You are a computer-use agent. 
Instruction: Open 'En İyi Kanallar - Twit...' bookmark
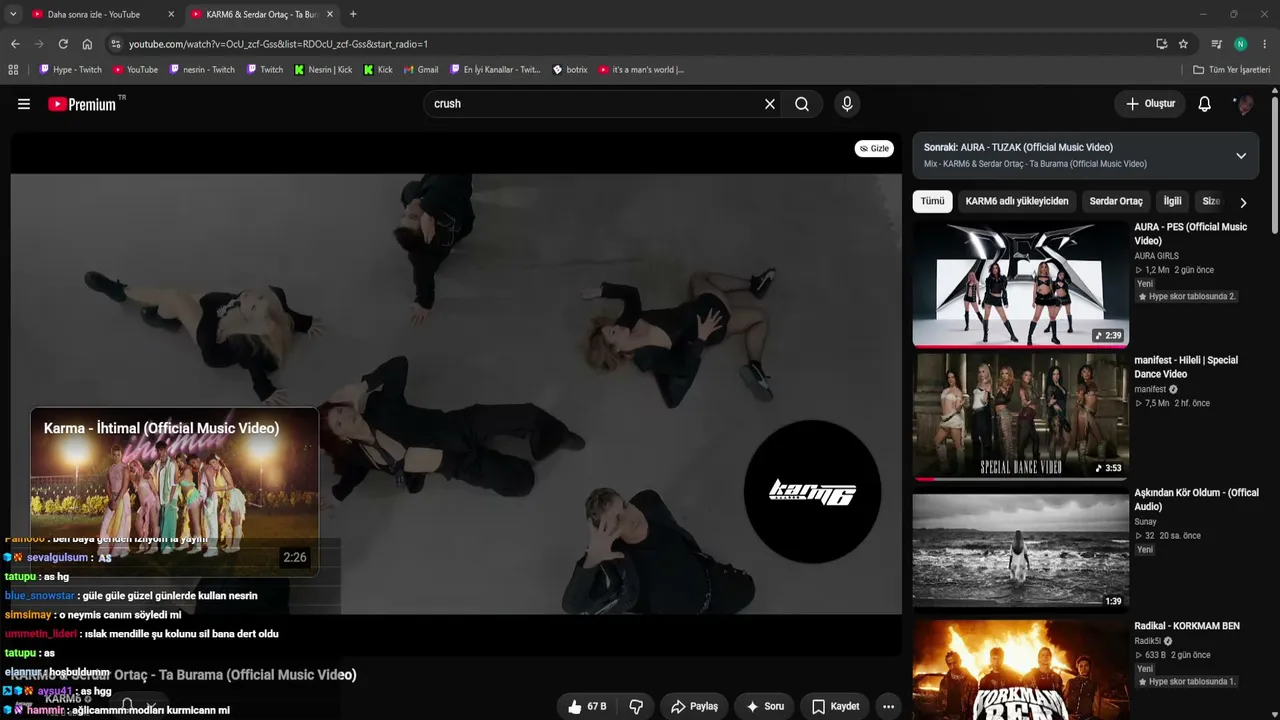click(x=495, y=70)
